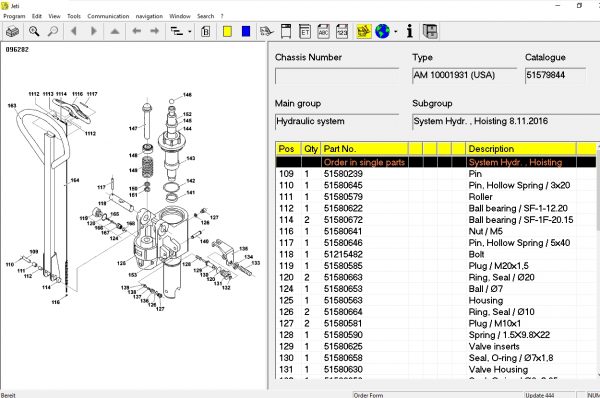Open the question mark help menu

point(222,16)
